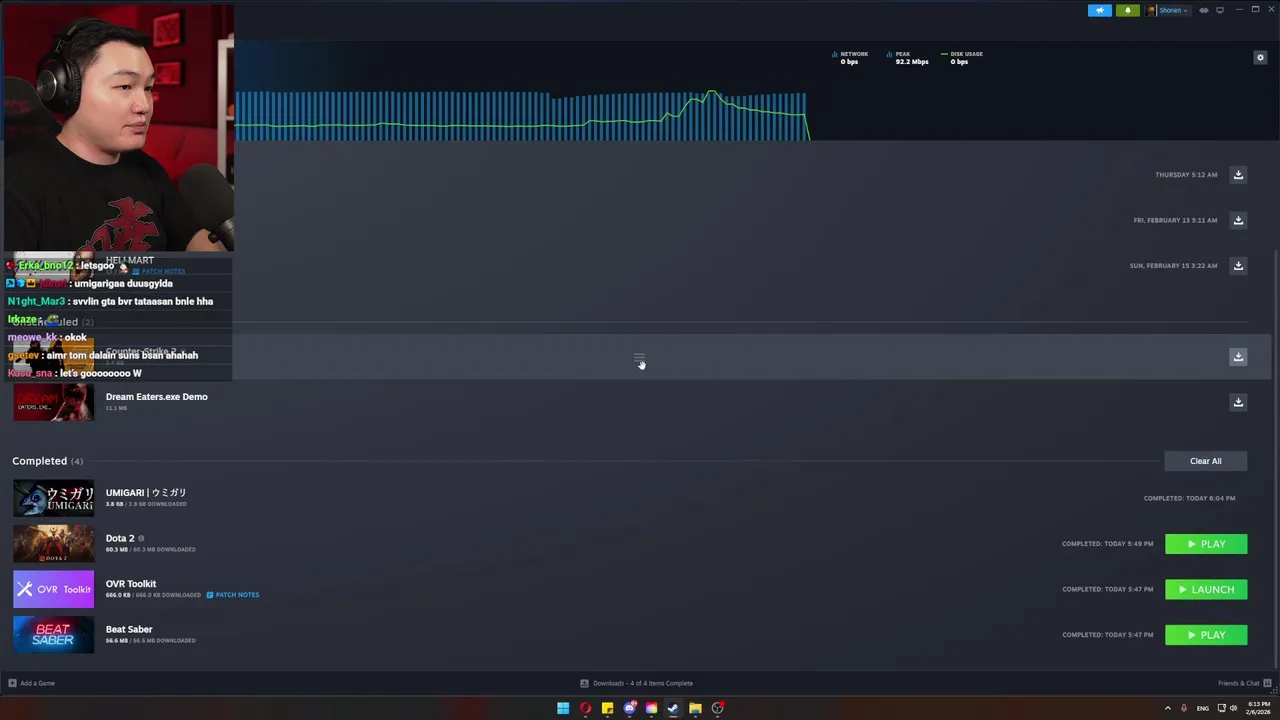This screenshot has height=720, width=1280.
Task: Download the Sun, February 15 scheduled item
Action: click(x=1238, y=266)
